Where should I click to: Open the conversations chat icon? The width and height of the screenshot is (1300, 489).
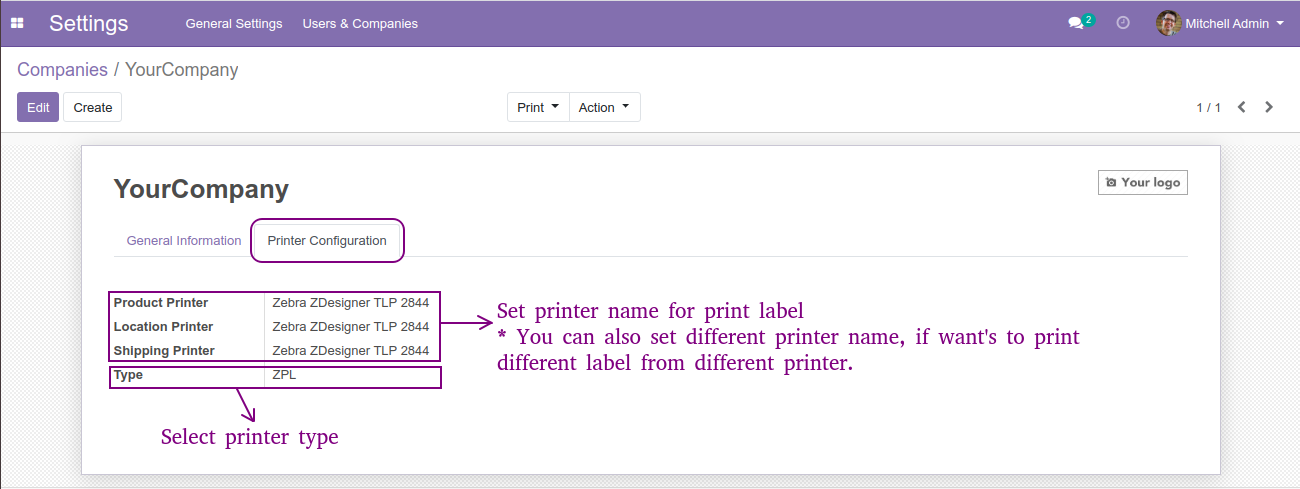[1076, 23]
